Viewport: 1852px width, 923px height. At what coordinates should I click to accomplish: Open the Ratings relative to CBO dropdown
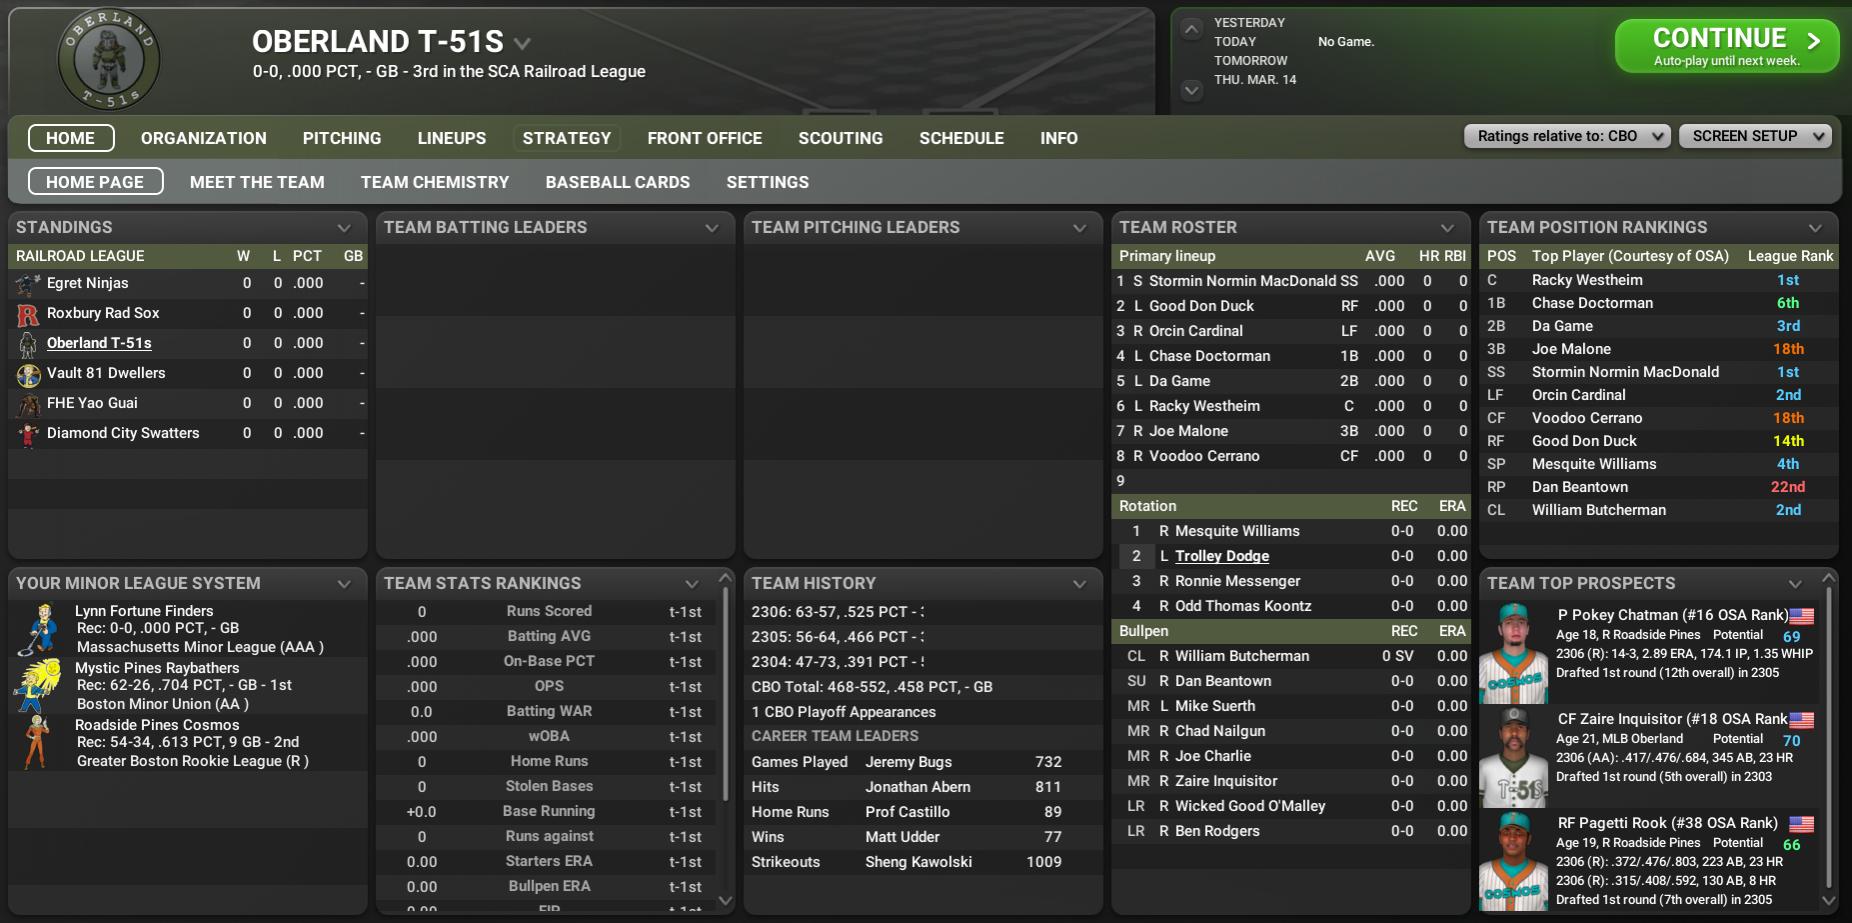click(1566, 136)
